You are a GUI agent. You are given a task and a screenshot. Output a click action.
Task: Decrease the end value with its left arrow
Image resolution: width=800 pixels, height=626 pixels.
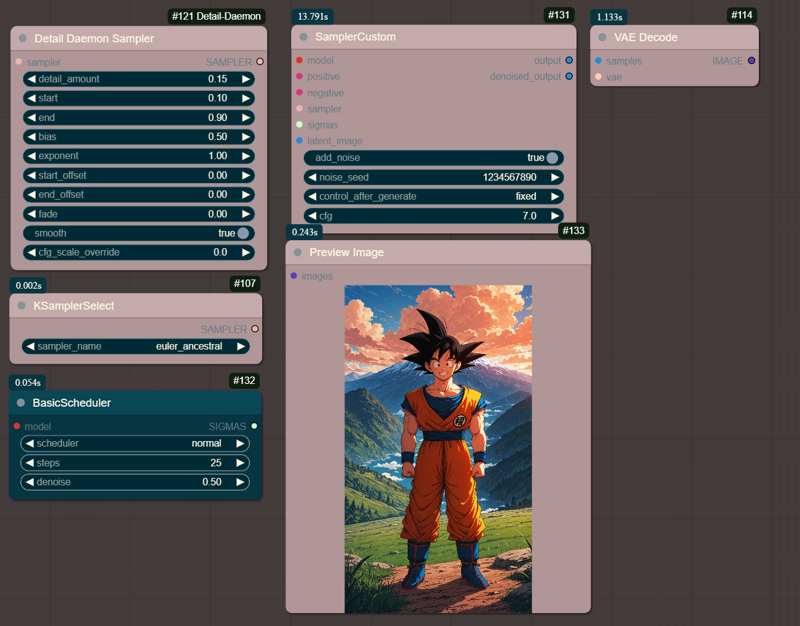click(x=32, y=117)
